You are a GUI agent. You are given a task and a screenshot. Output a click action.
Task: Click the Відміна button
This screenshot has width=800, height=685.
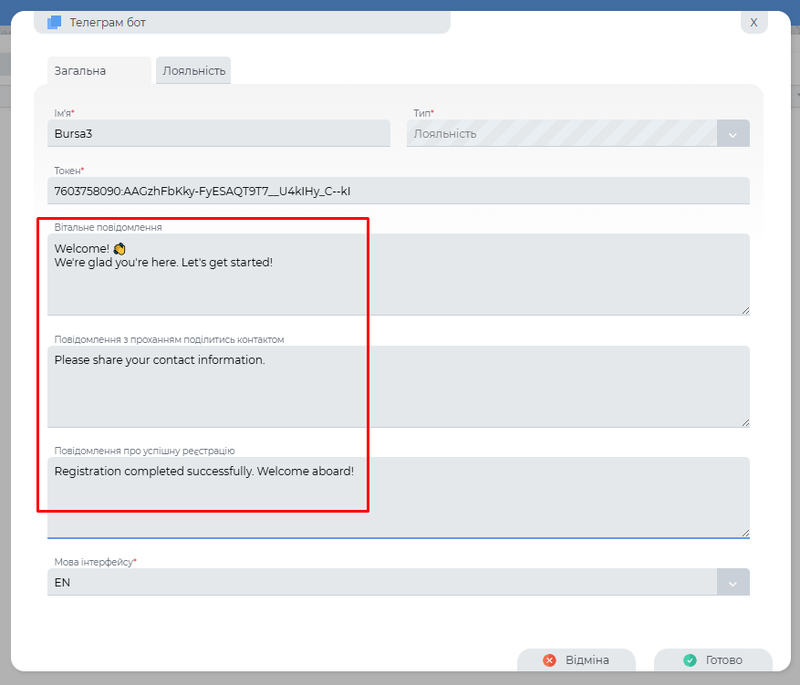coord(580,660)
